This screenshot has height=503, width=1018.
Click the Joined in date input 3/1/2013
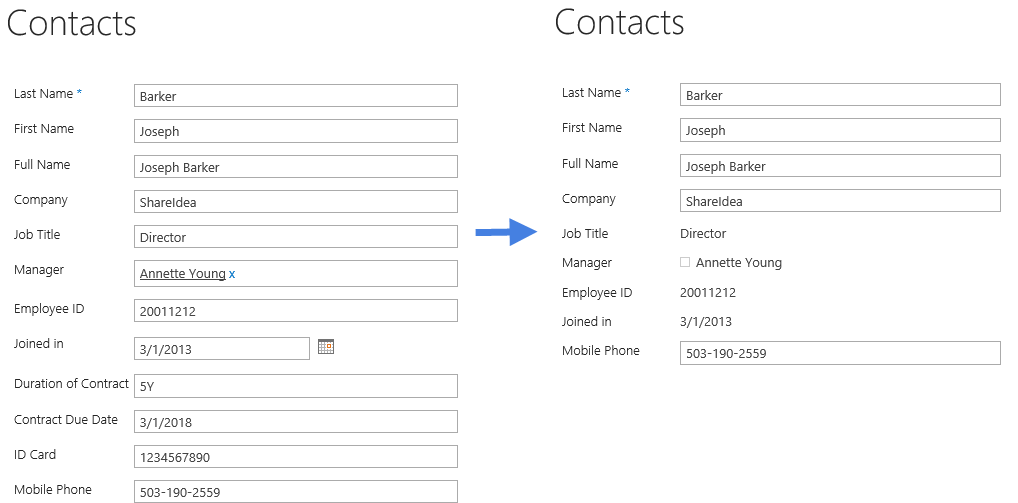[x=221, y=349]
